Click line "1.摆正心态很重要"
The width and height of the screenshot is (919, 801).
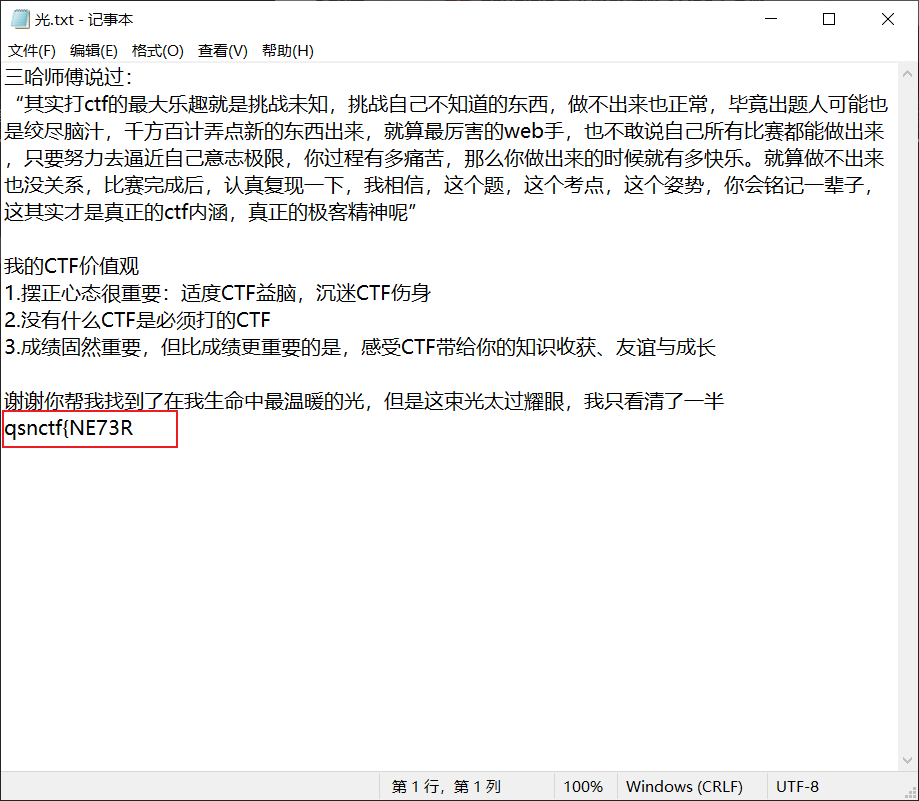[x=217, y=293]
